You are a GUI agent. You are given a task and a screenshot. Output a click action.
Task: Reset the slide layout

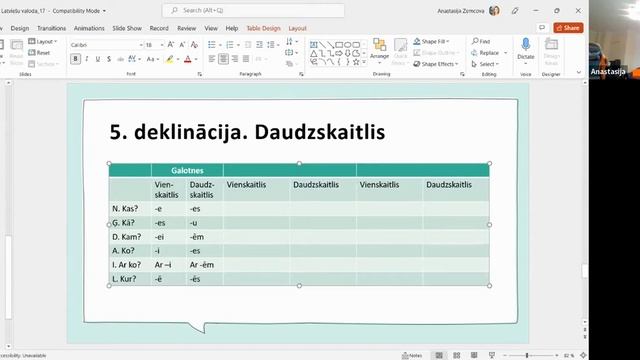pyautogui.click(x=39, y=53)
